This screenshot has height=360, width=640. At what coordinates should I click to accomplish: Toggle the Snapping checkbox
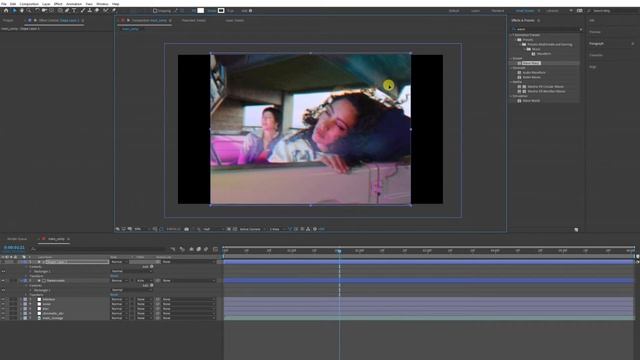[155, 11]
